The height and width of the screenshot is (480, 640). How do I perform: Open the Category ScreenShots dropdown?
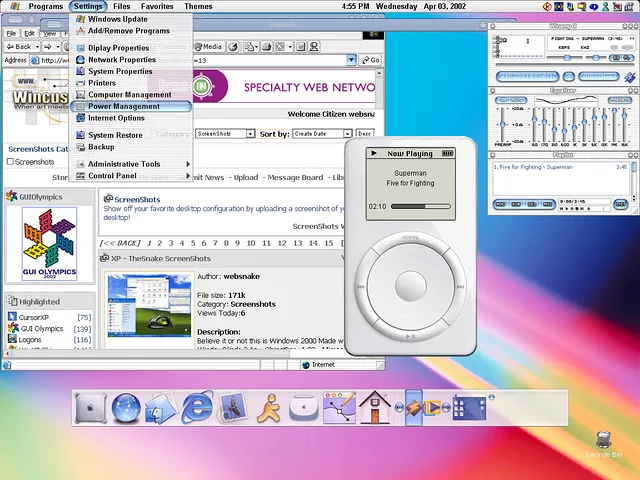pos(225,133)
